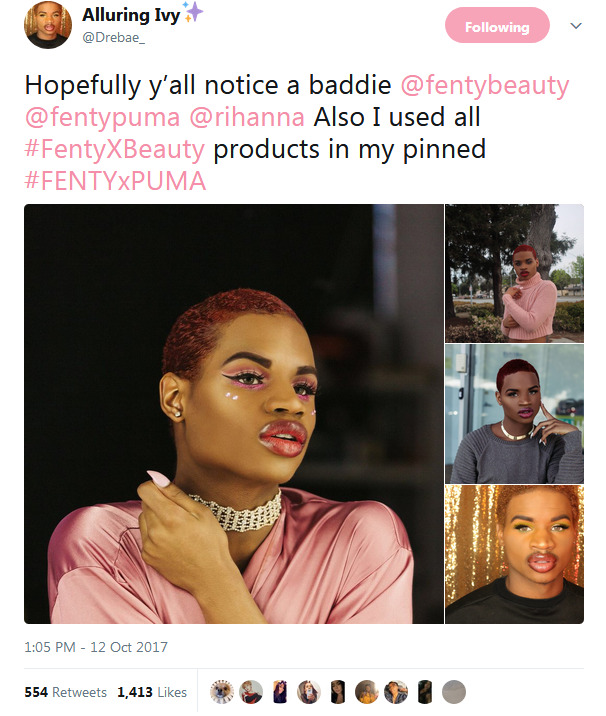The image size is (606, 716).
Task: Click the gray blank liker avatar
Action: click(x=454, y=692)
